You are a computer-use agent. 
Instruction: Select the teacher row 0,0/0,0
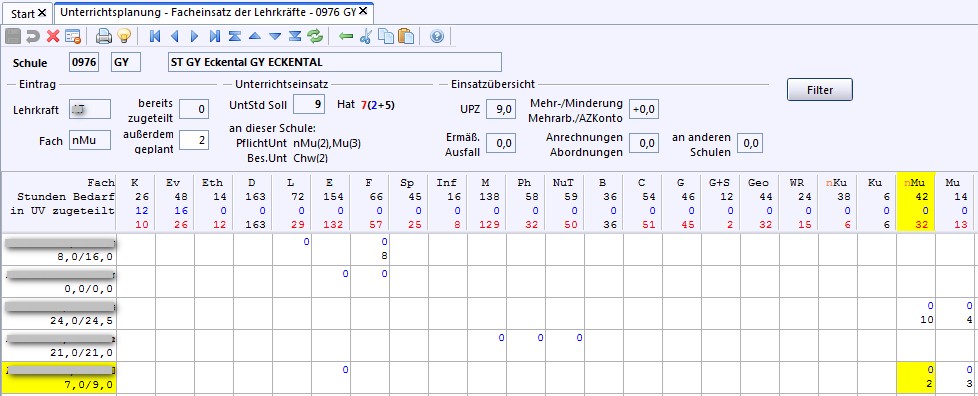click(x=58, y=281)
